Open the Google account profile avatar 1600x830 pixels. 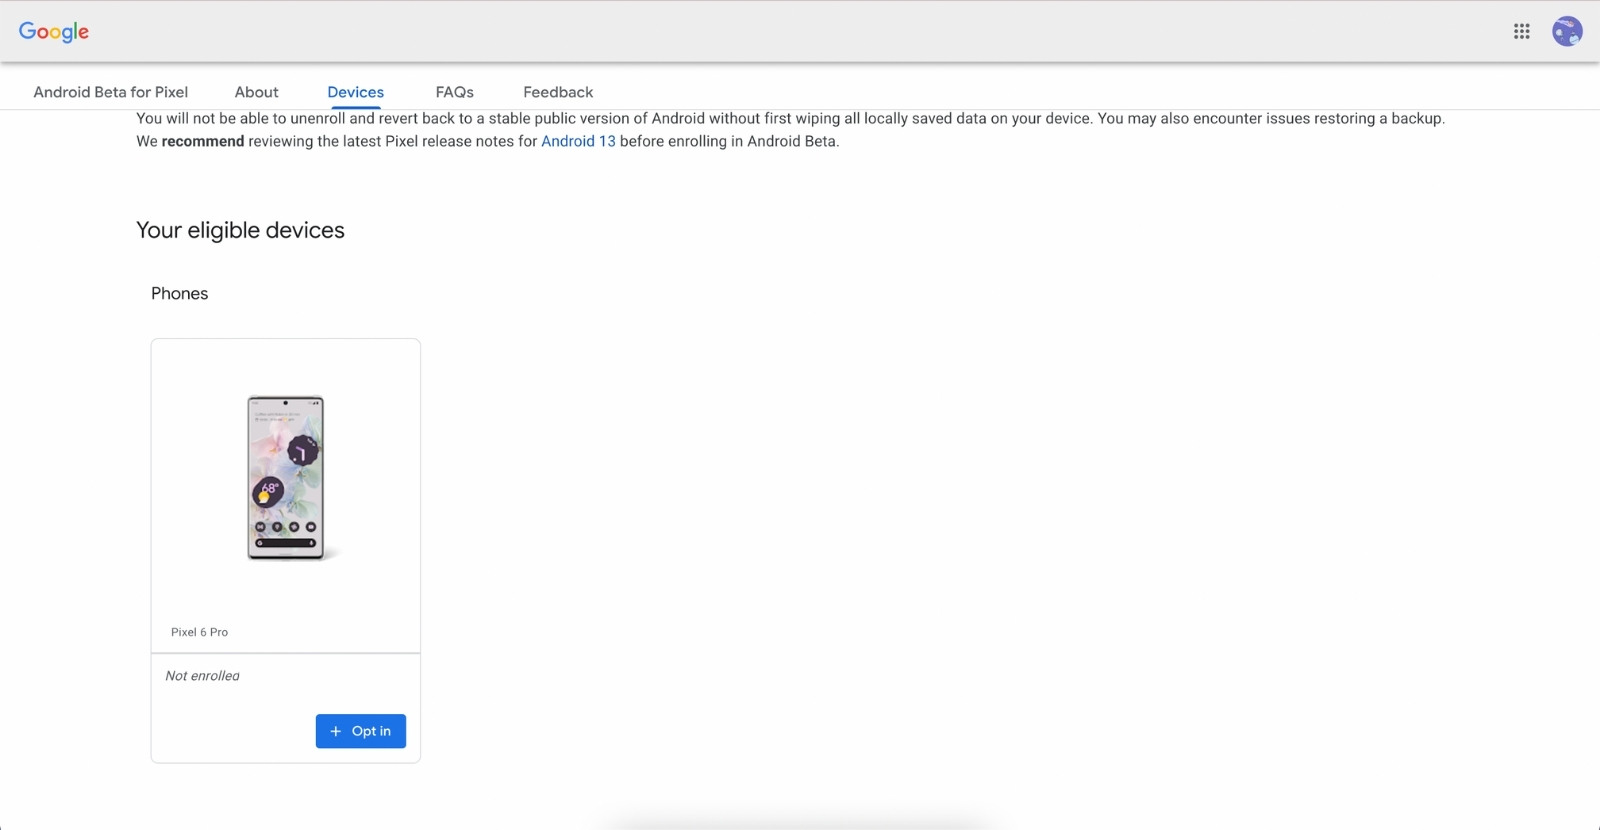1567,32
